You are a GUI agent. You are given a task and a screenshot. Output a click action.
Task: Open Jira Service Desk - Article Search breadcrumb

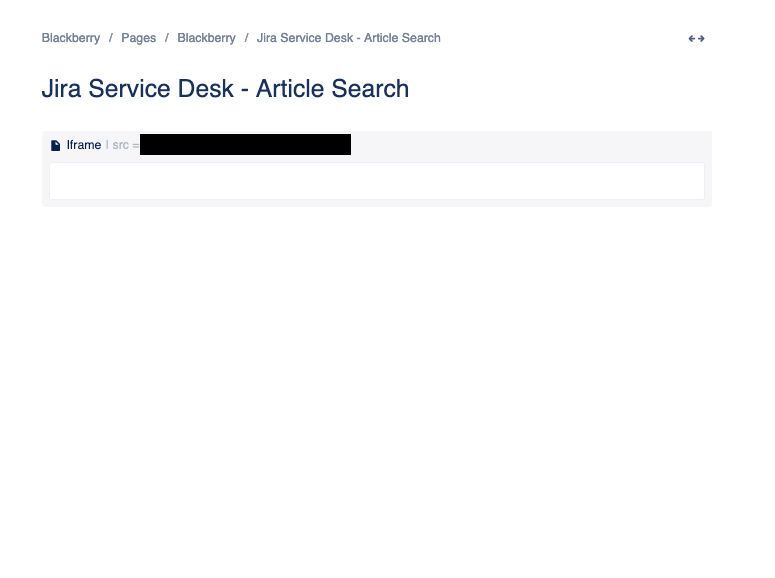coord(348,38)
